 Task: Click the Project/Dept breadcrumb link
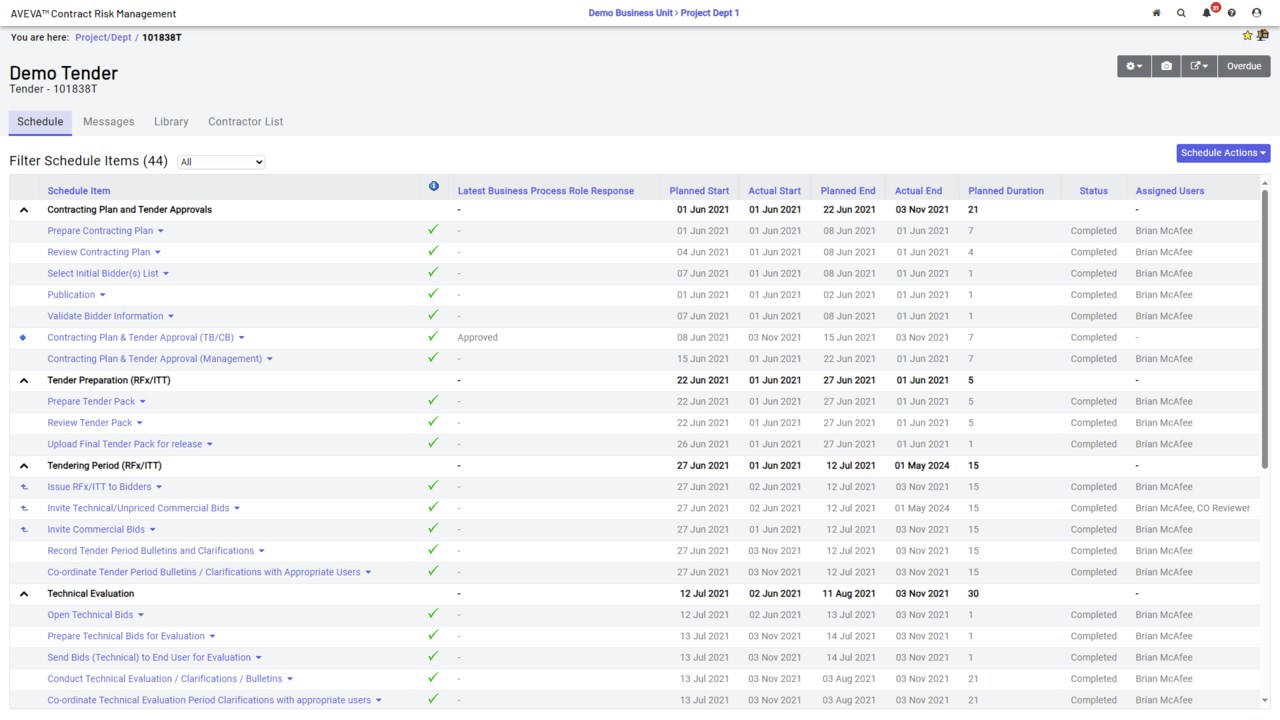pyautogui.click(x=102, y=37)
